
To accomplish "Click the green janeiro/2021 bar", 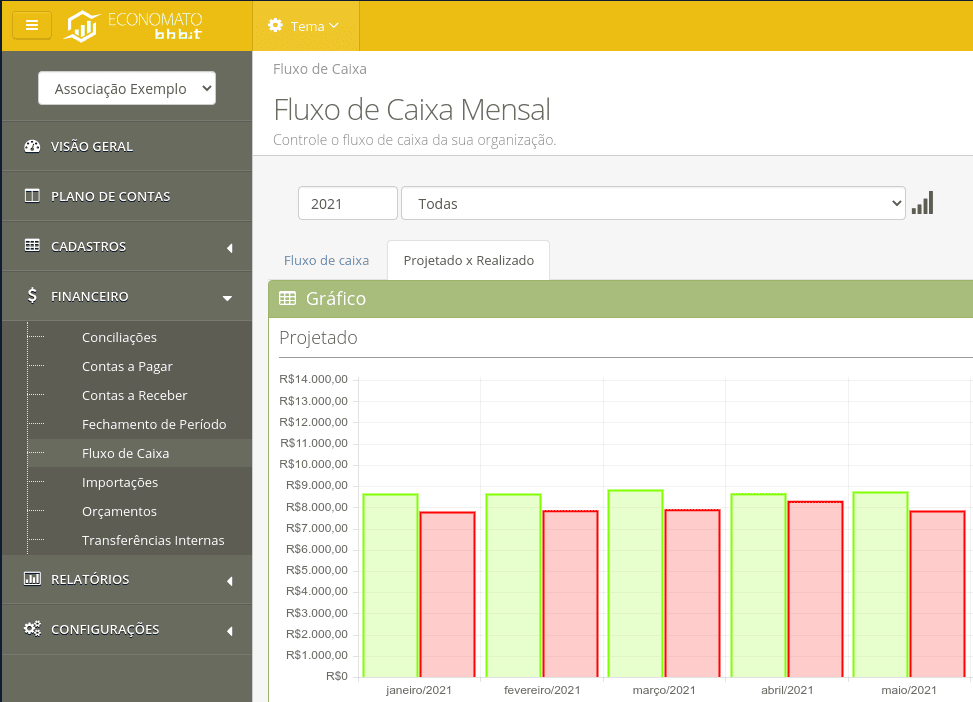I will coord(390,585).
